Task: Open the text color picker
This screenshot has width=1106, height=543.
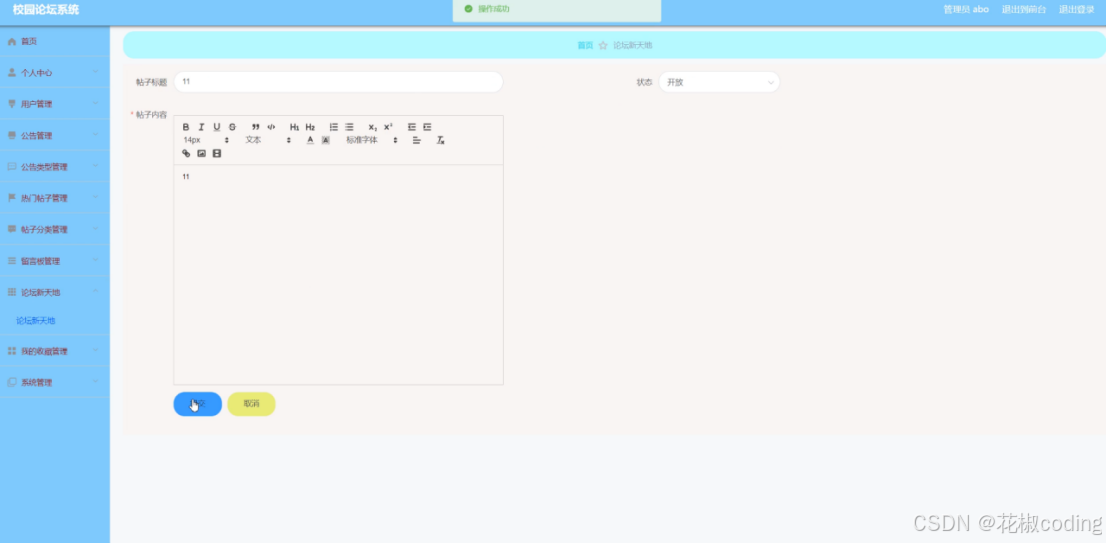Action: pyautogui.click(x=310, y=140)
